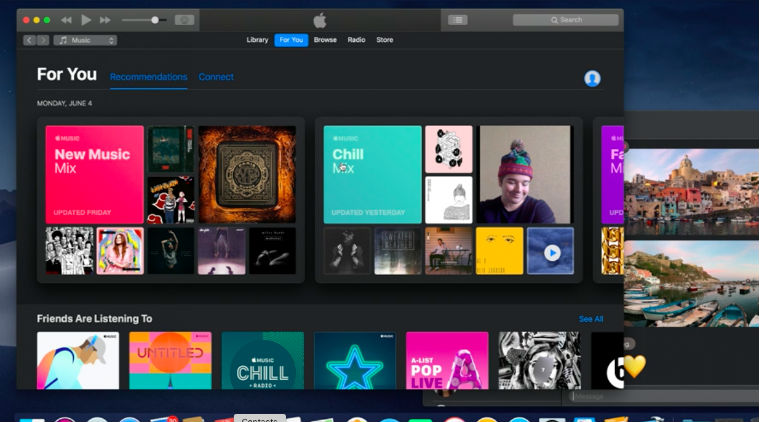Viewport: 759px width, 422px height.
Task: Open the anime characters album cover
Action: pos(171,200)
